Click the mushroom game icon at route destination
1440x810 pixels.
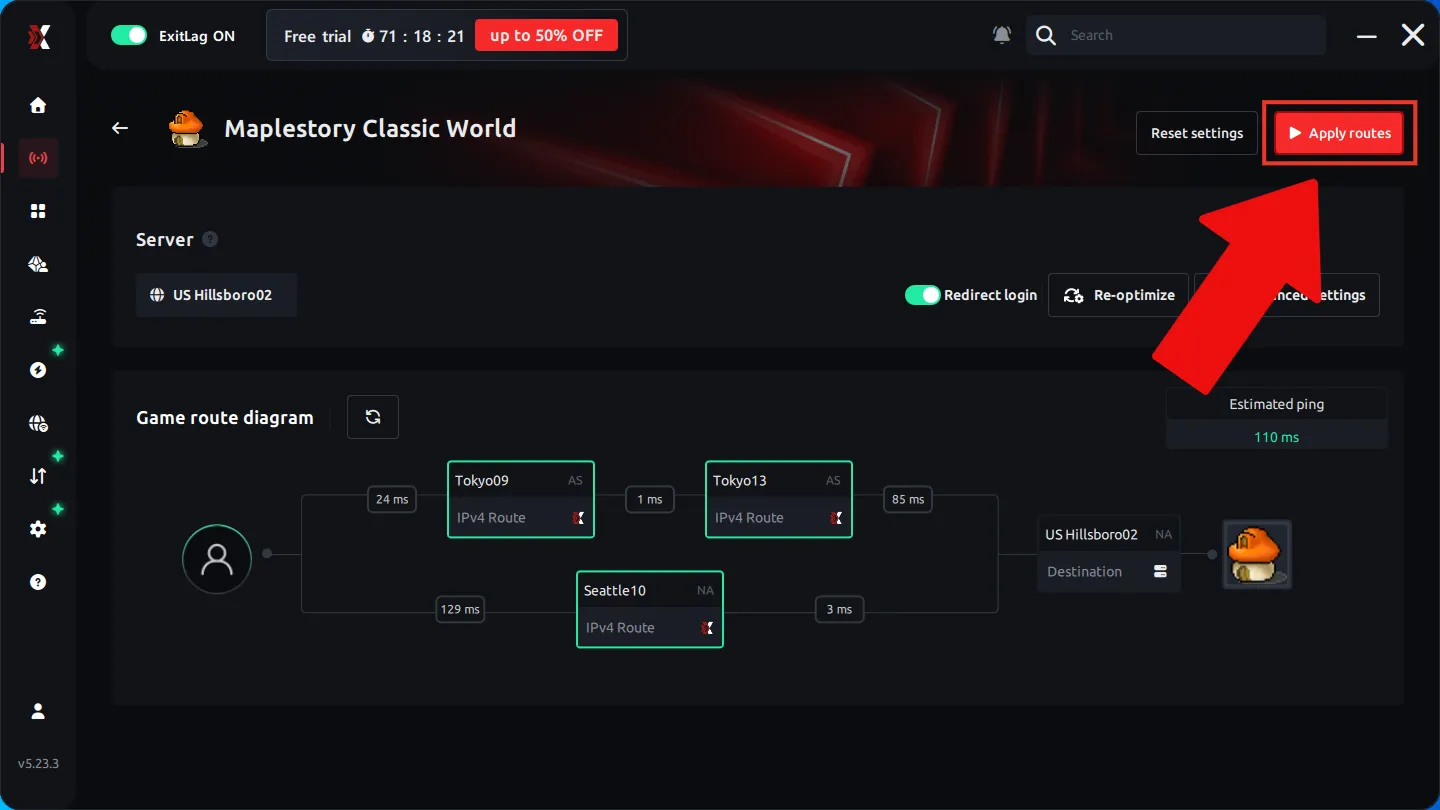click(x=1257, y=554)
